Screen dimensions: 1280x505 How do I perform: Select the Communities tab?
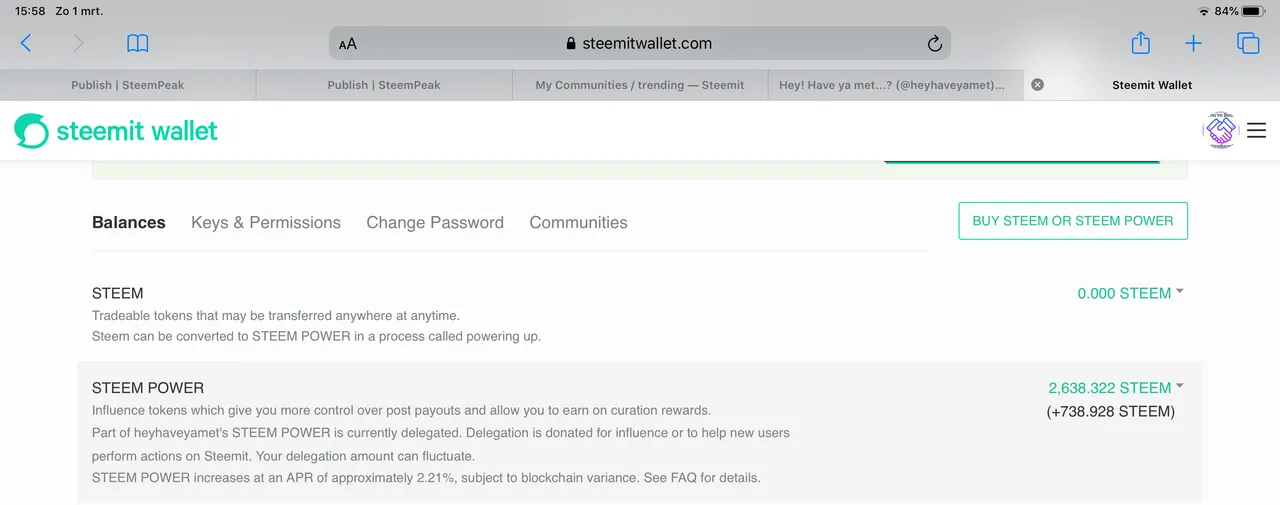pyautogui.click(x=578, y=222)
